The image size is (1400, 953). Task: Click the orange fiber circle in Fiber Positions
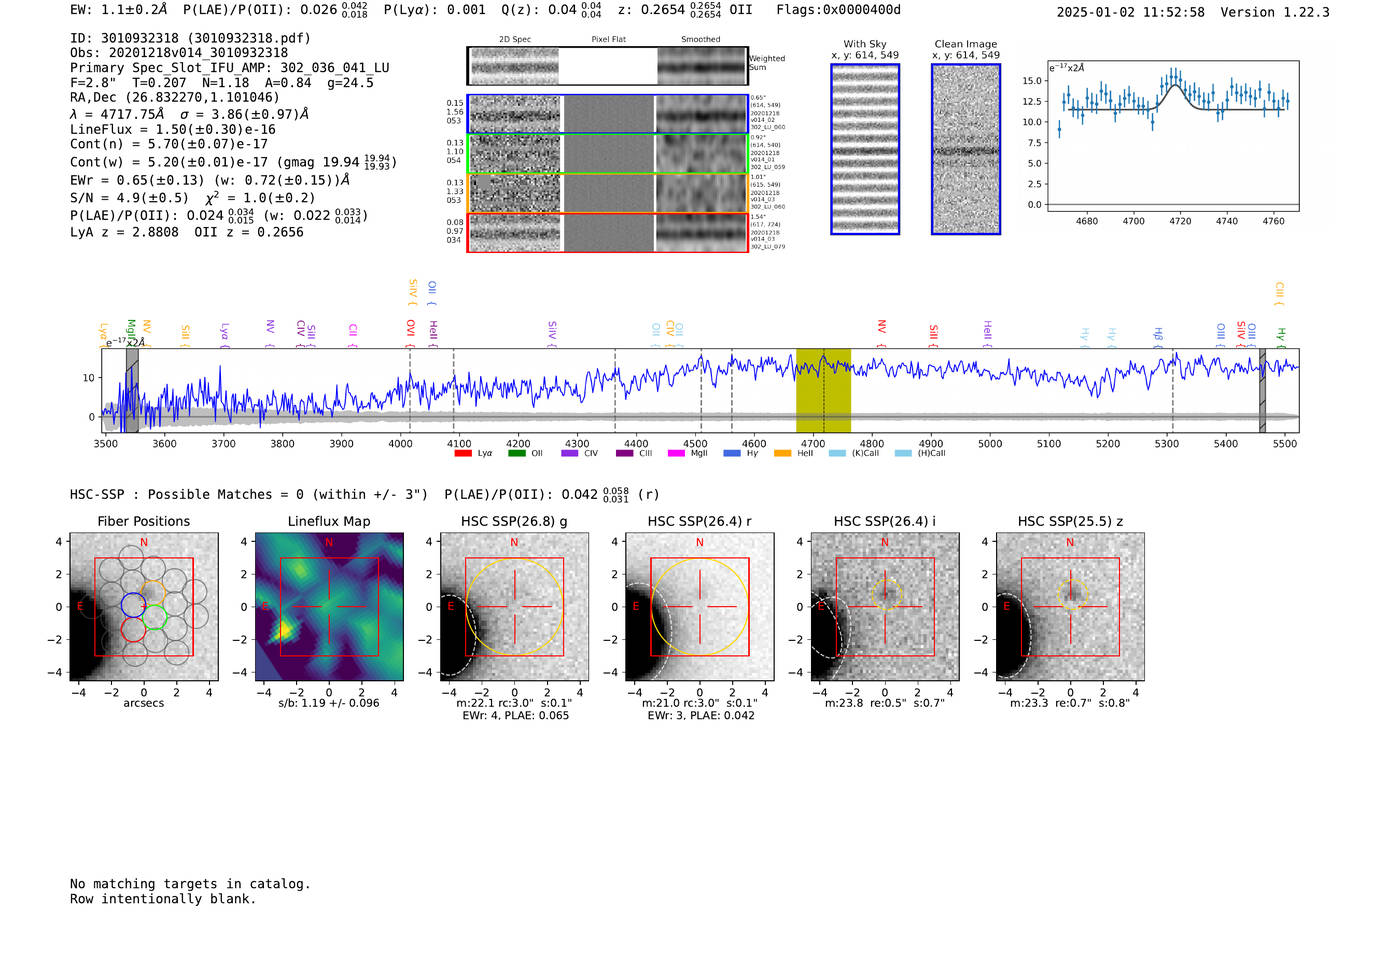point(153,593)
